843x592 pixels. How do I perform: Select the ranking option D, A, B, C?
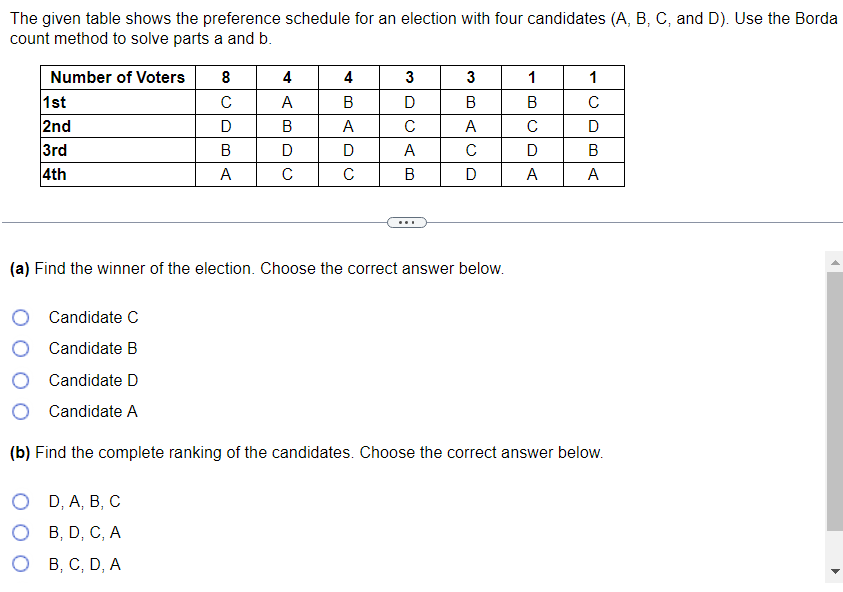[20, 501]
